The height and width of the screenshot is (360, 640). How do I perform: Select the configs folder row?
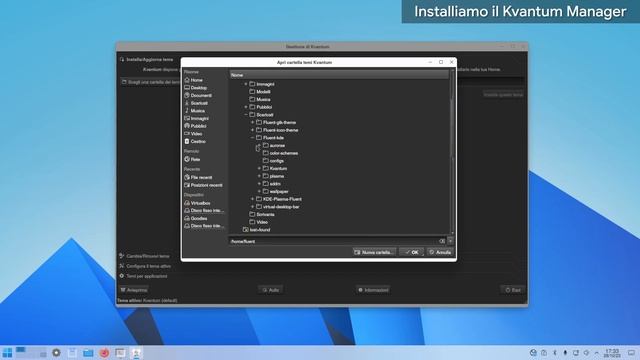pyautogui.click(x=273, y=161)
